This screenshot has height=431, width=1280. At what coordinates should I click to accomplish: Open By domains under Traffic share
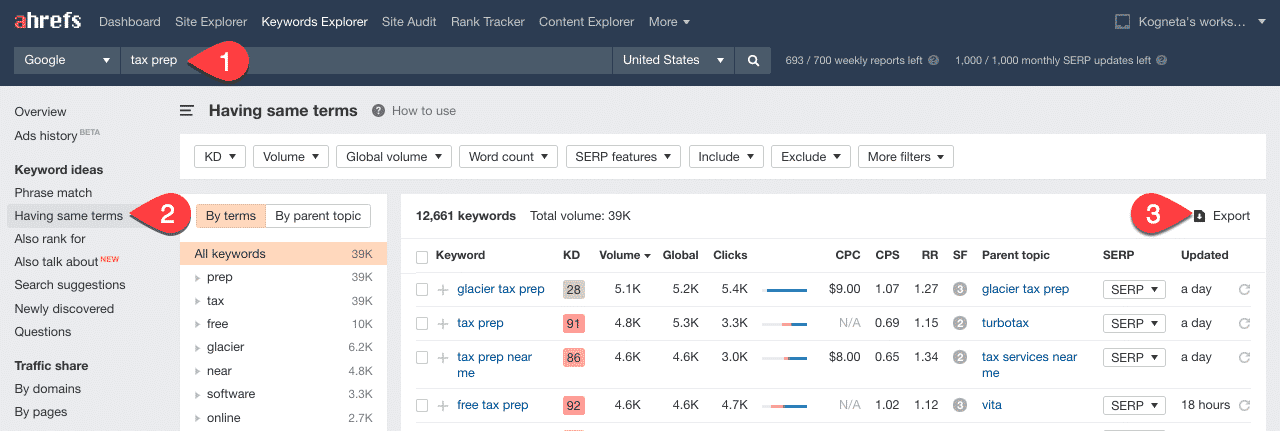[x=48, y=388]
